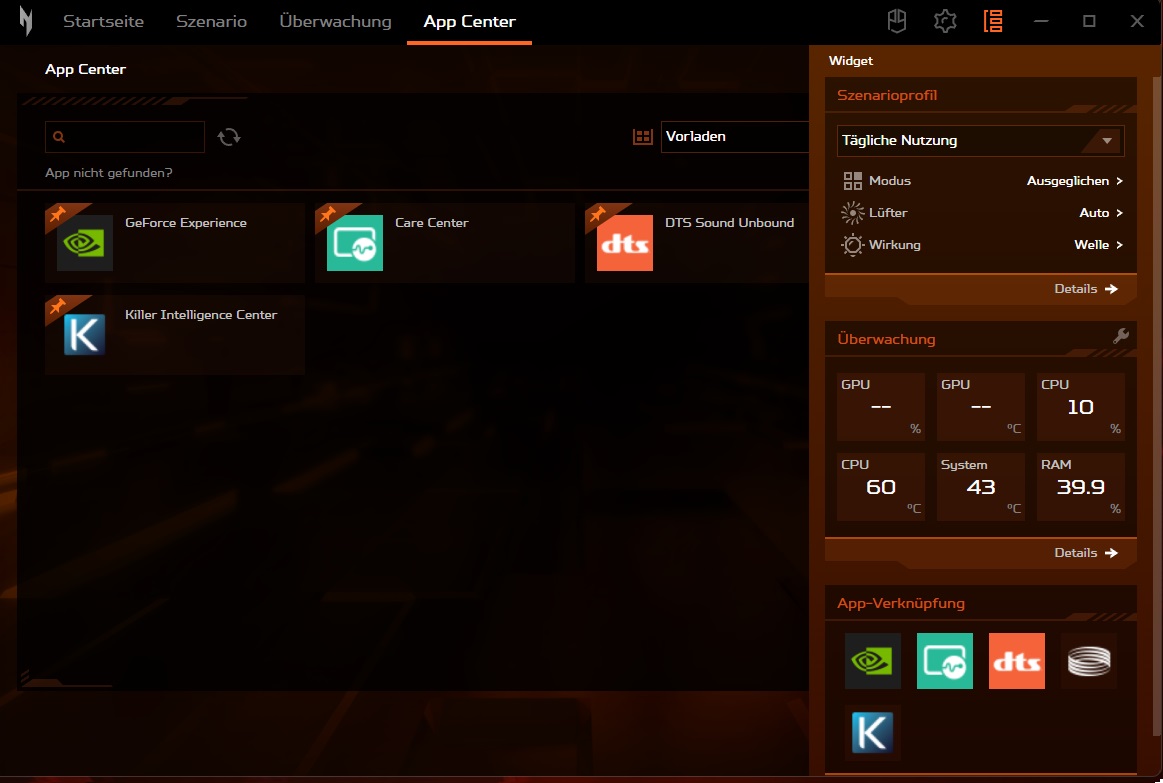The image size is (1163, 783).
Task: Launch Killer shortcut in App-Verknüpfung widget
Action: (x=872, y=733)
